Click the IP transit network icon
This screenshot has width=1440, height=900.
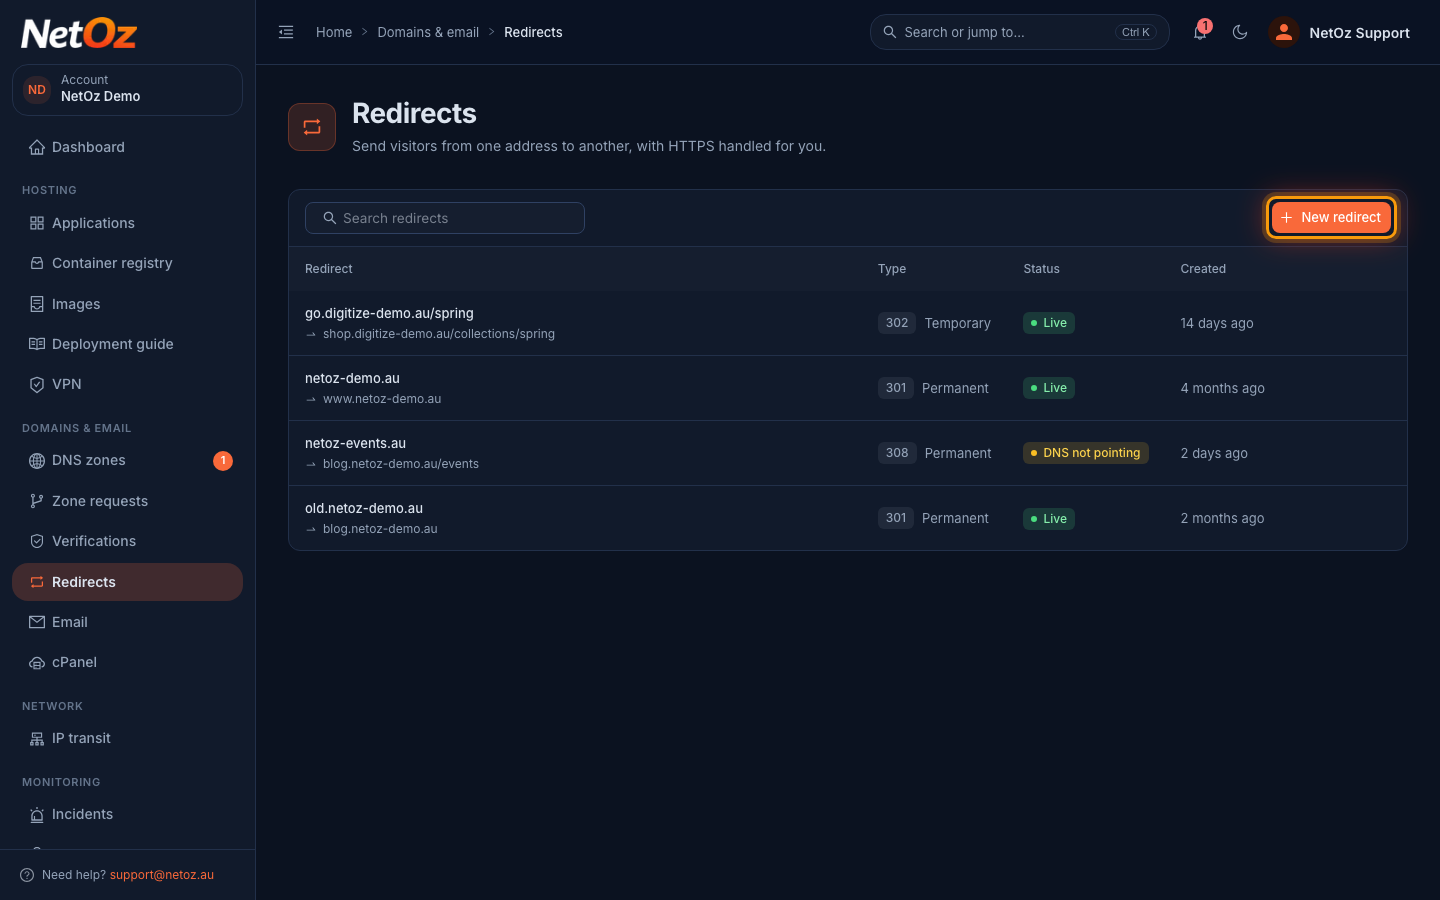click(37, 738)
